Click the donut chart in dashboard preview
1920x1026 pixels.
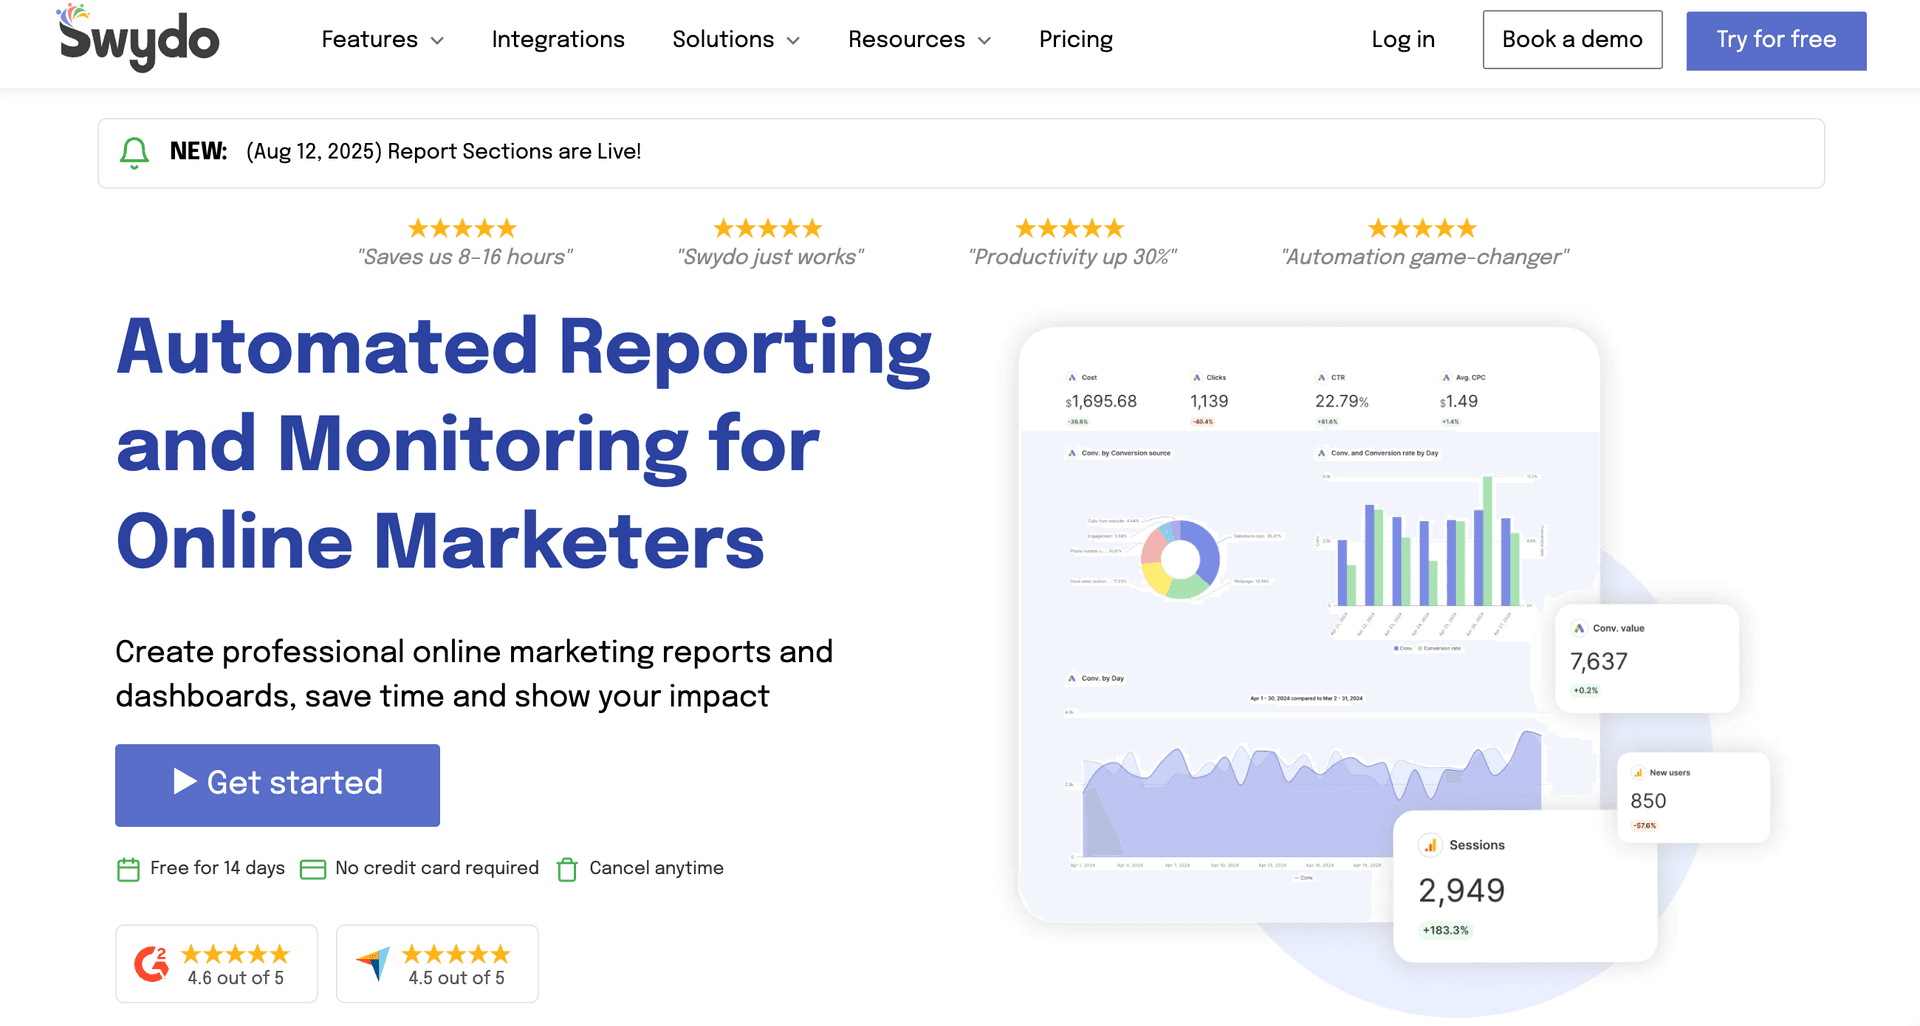click(x=1180, y=558)
